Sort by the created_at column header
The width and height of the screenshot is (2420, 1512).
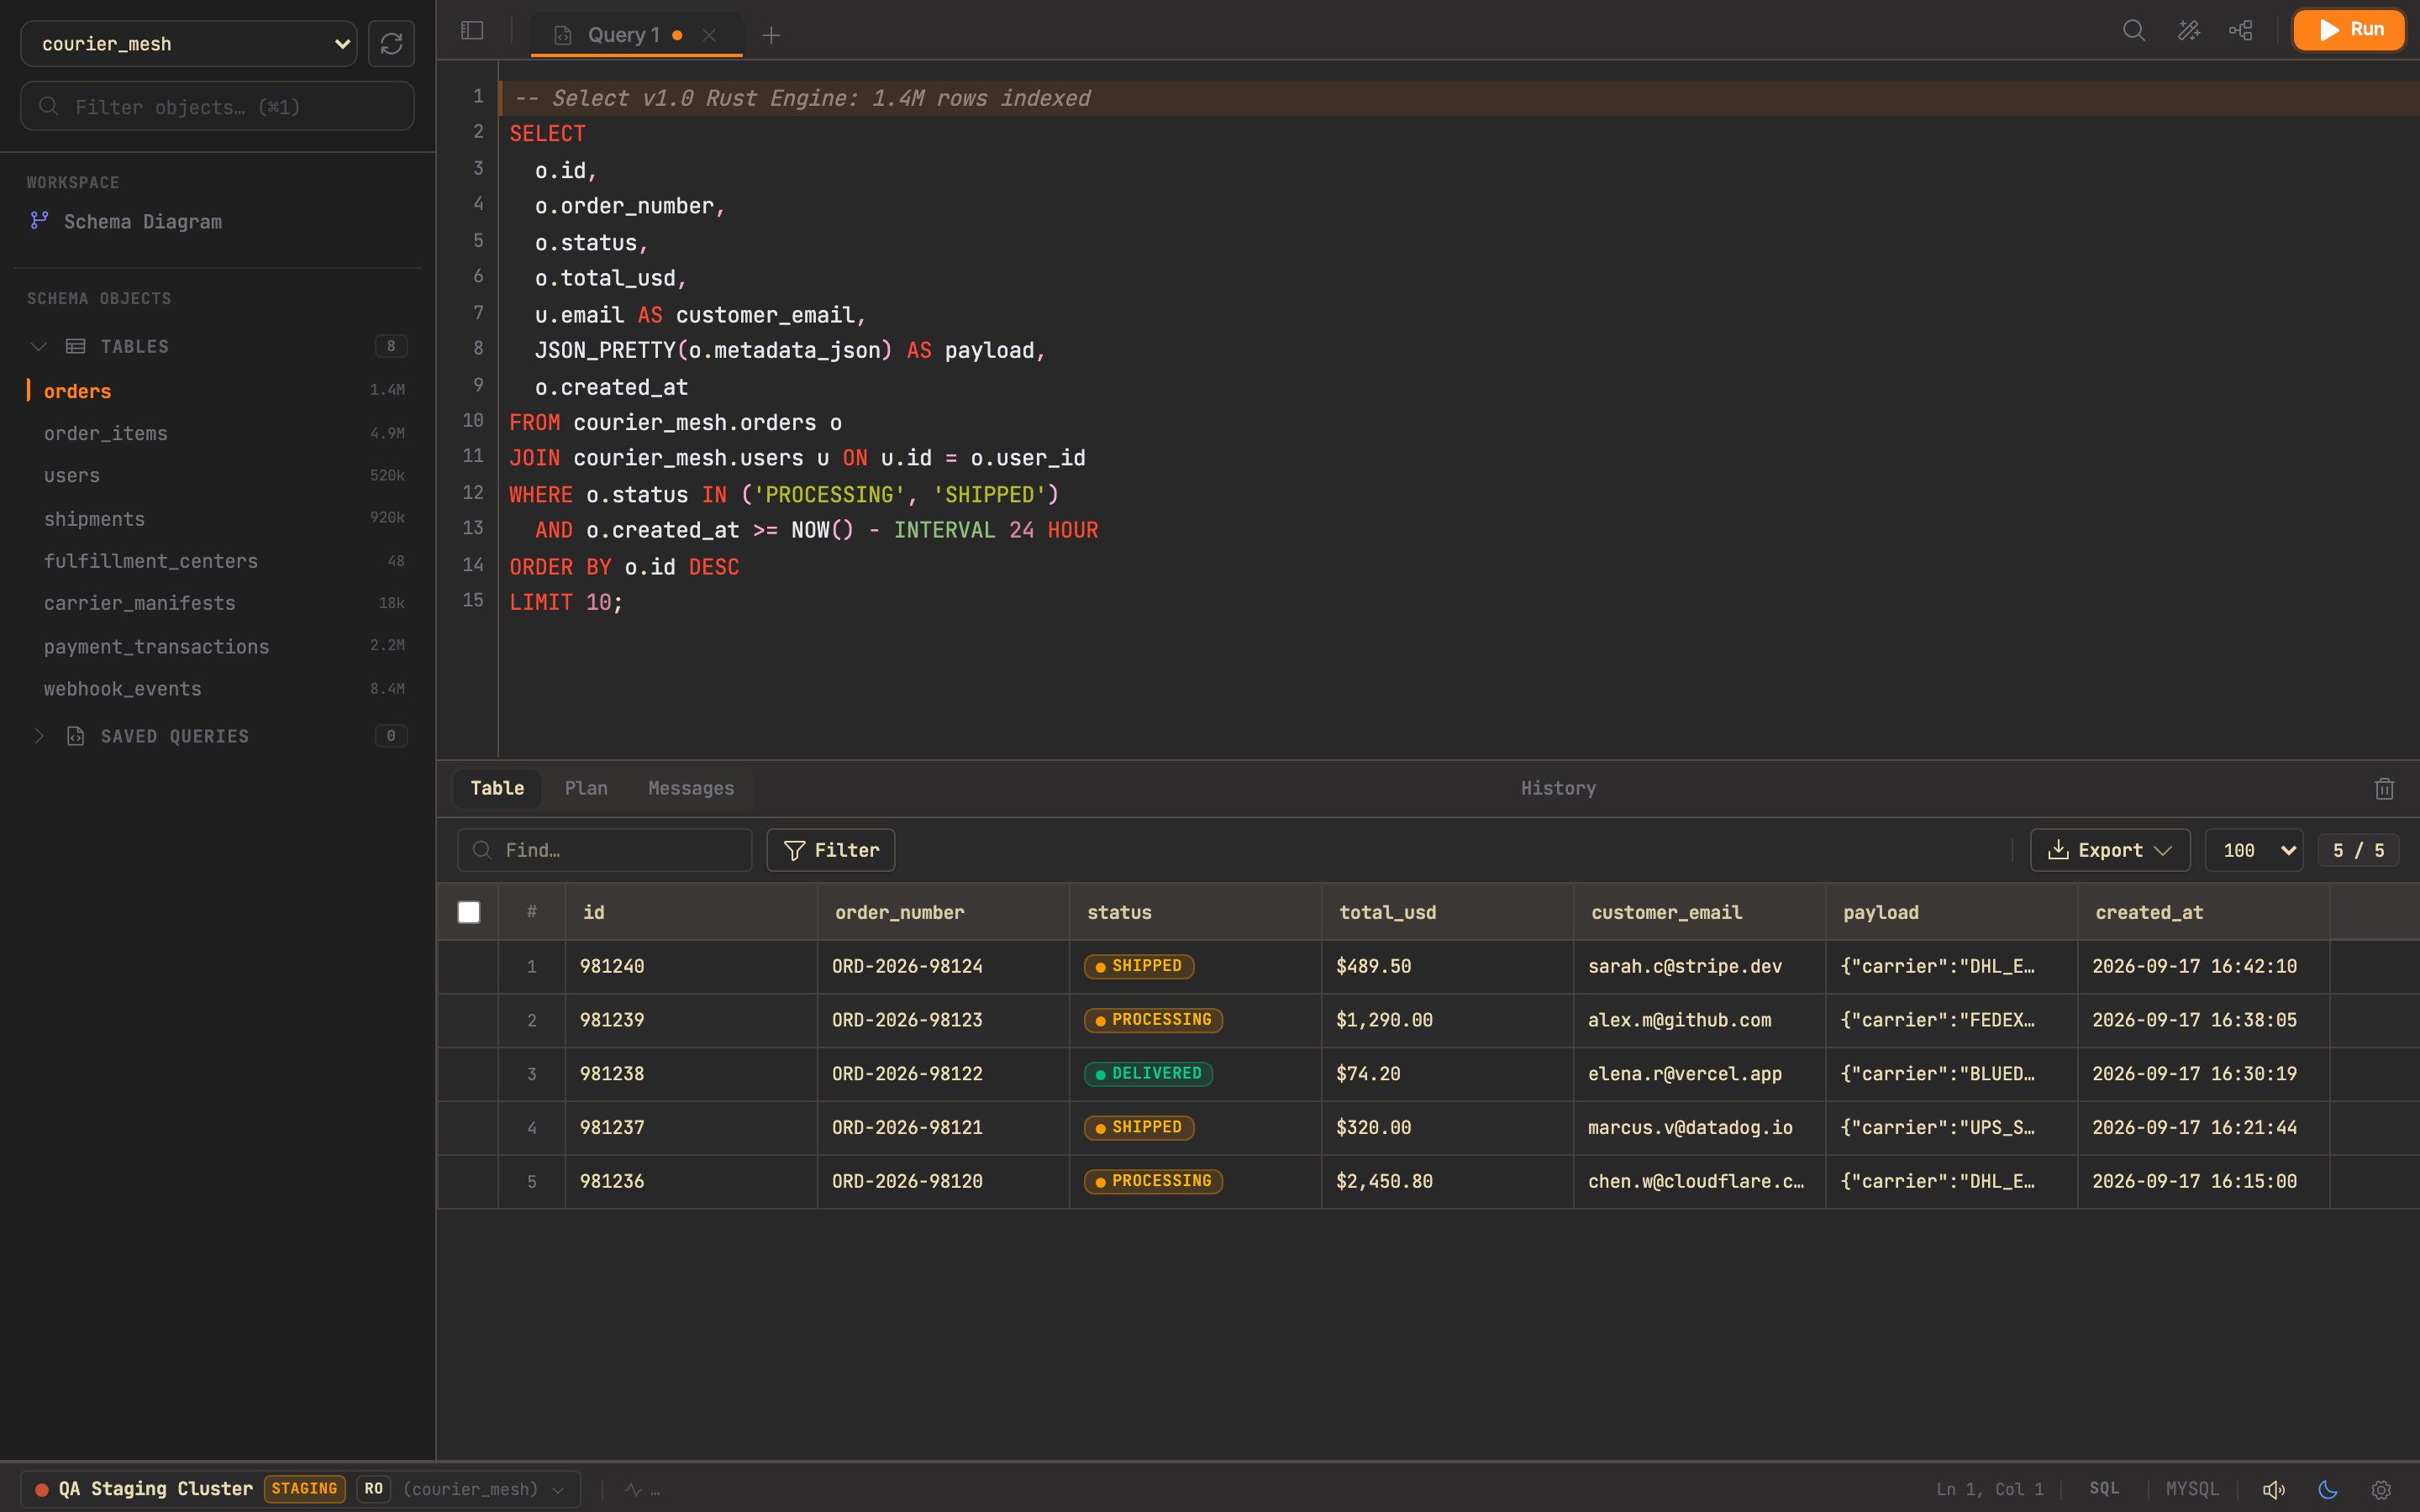2203,912
